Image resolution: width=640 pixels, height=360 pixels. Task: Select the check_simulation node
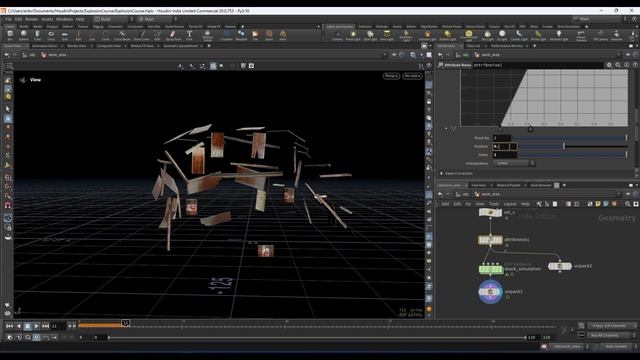tap(491, 269)
